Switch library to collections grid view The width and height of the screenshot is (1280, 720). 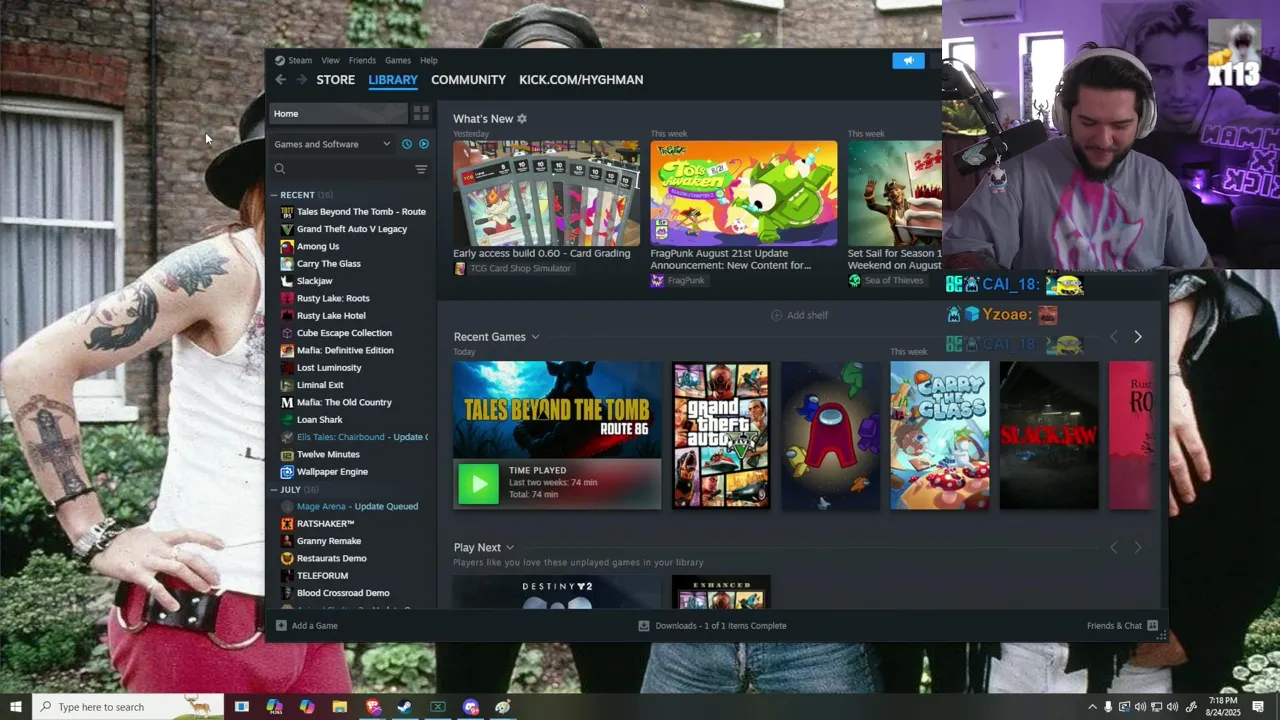421,113
